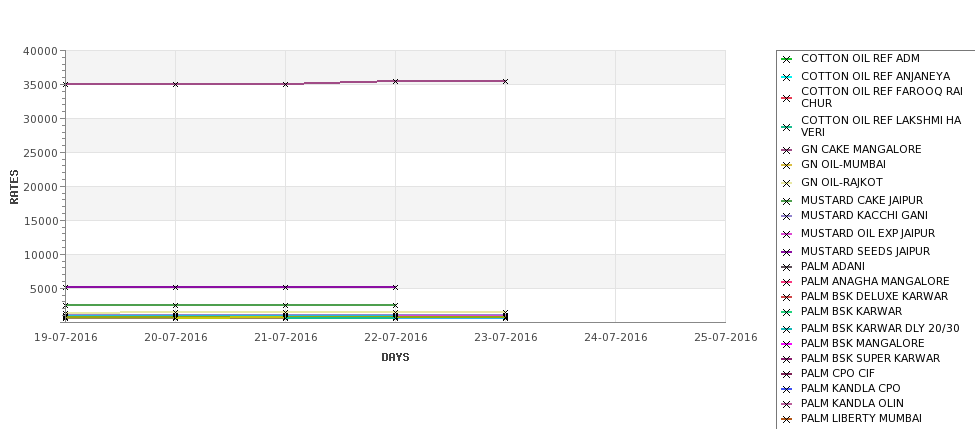Click the GN OIL-RAJKOT legend label

tap(842, 182)
